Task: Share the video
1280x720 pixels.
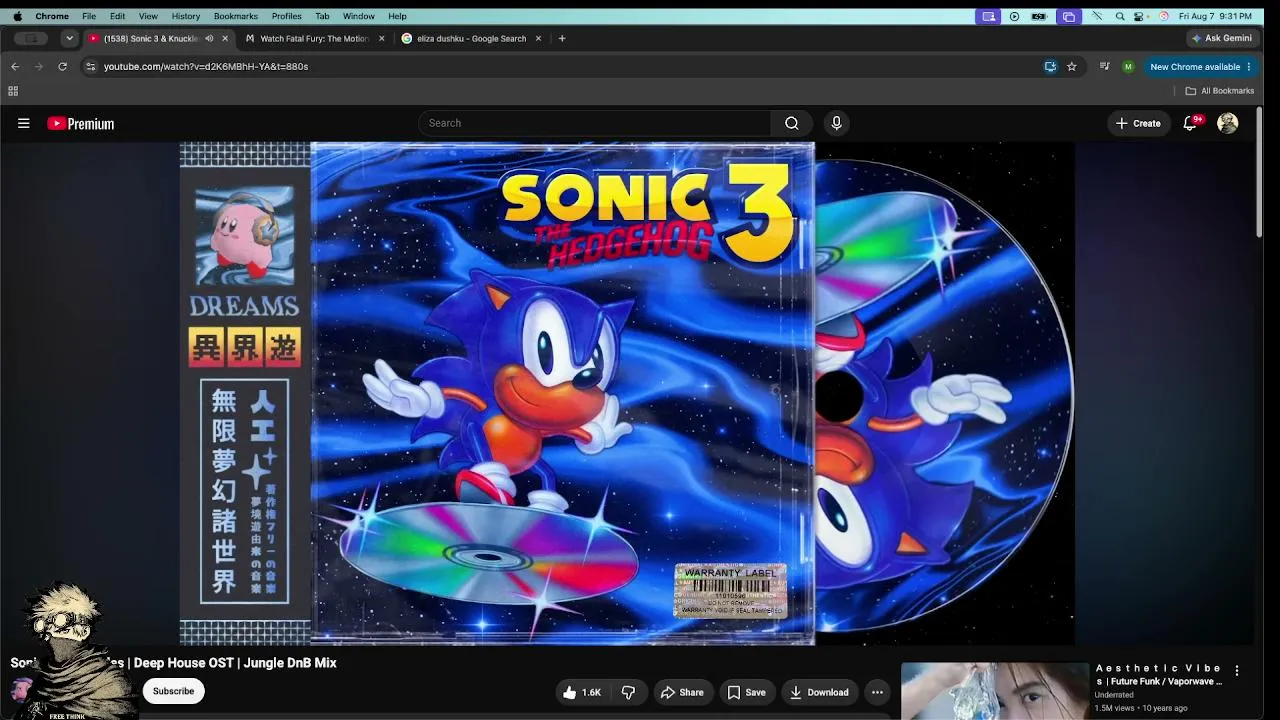Action: click(681, 692)
